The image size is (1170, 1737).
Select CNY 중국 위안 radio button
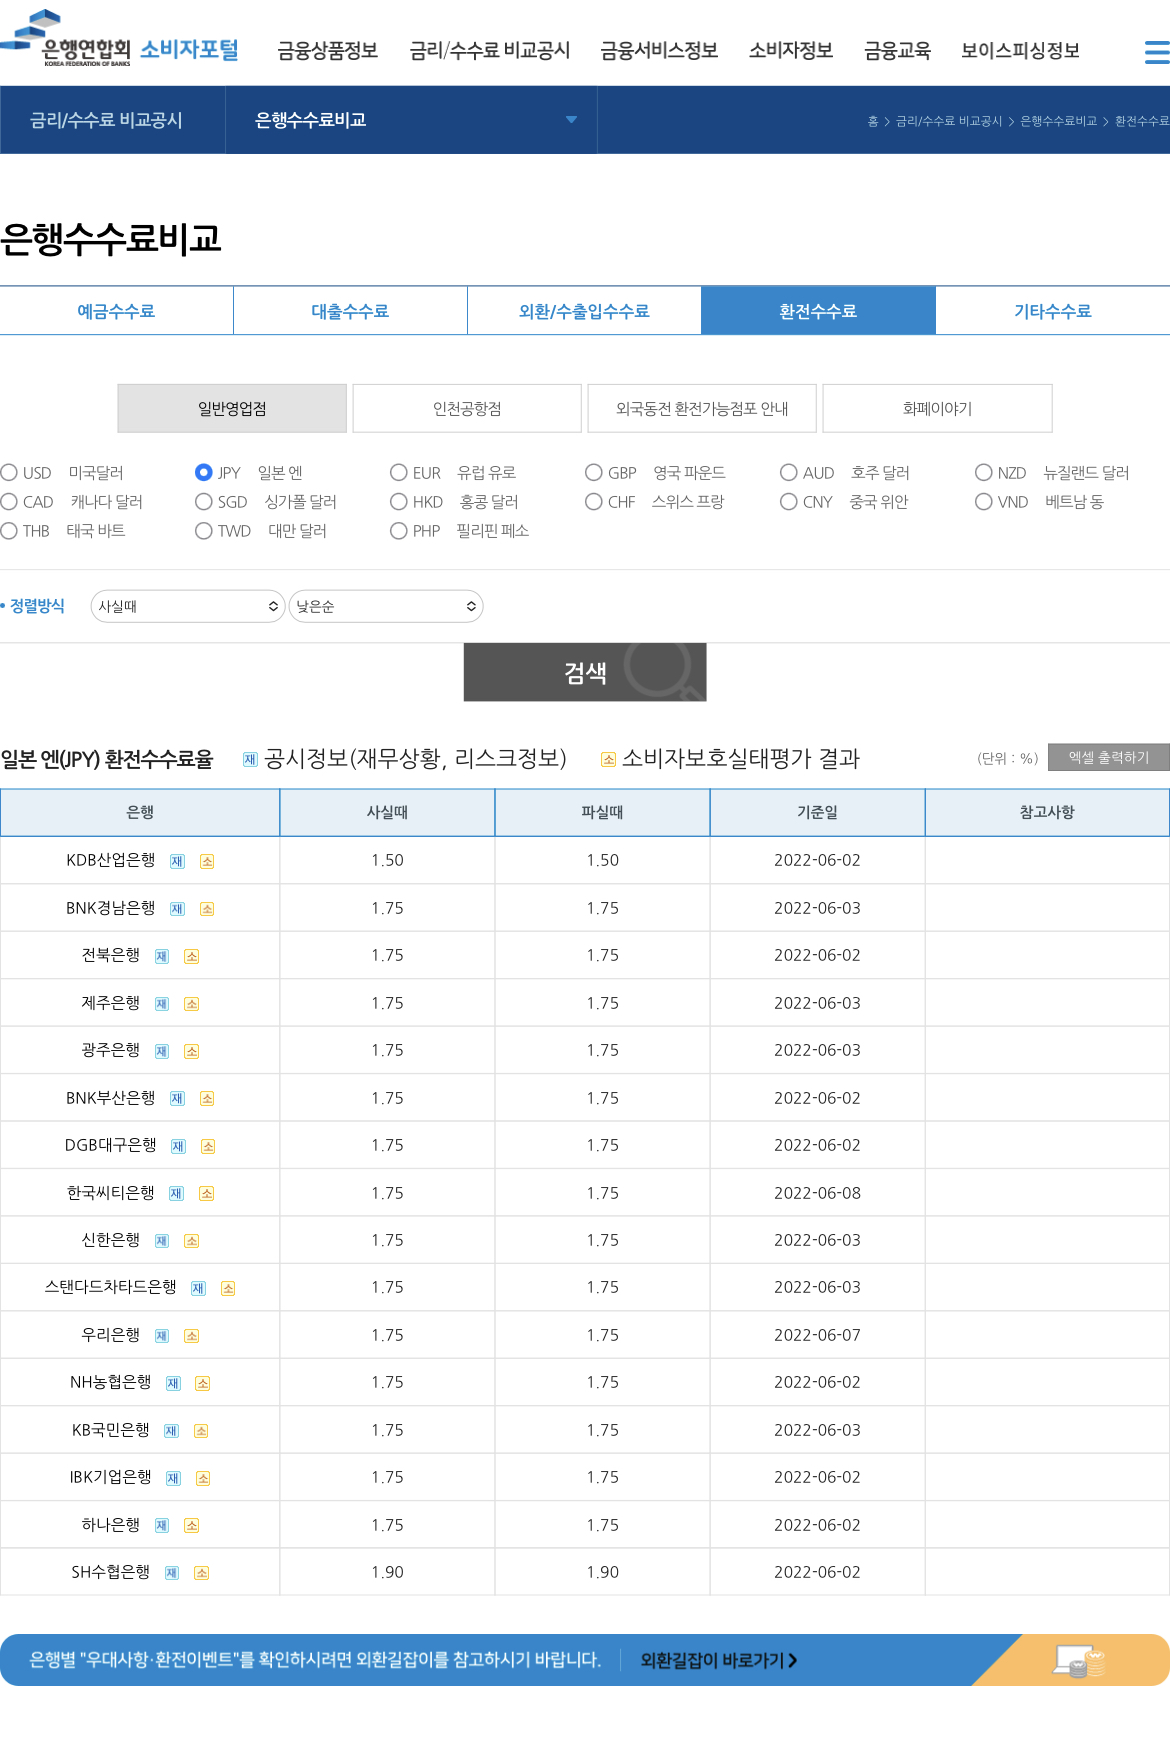789,502
